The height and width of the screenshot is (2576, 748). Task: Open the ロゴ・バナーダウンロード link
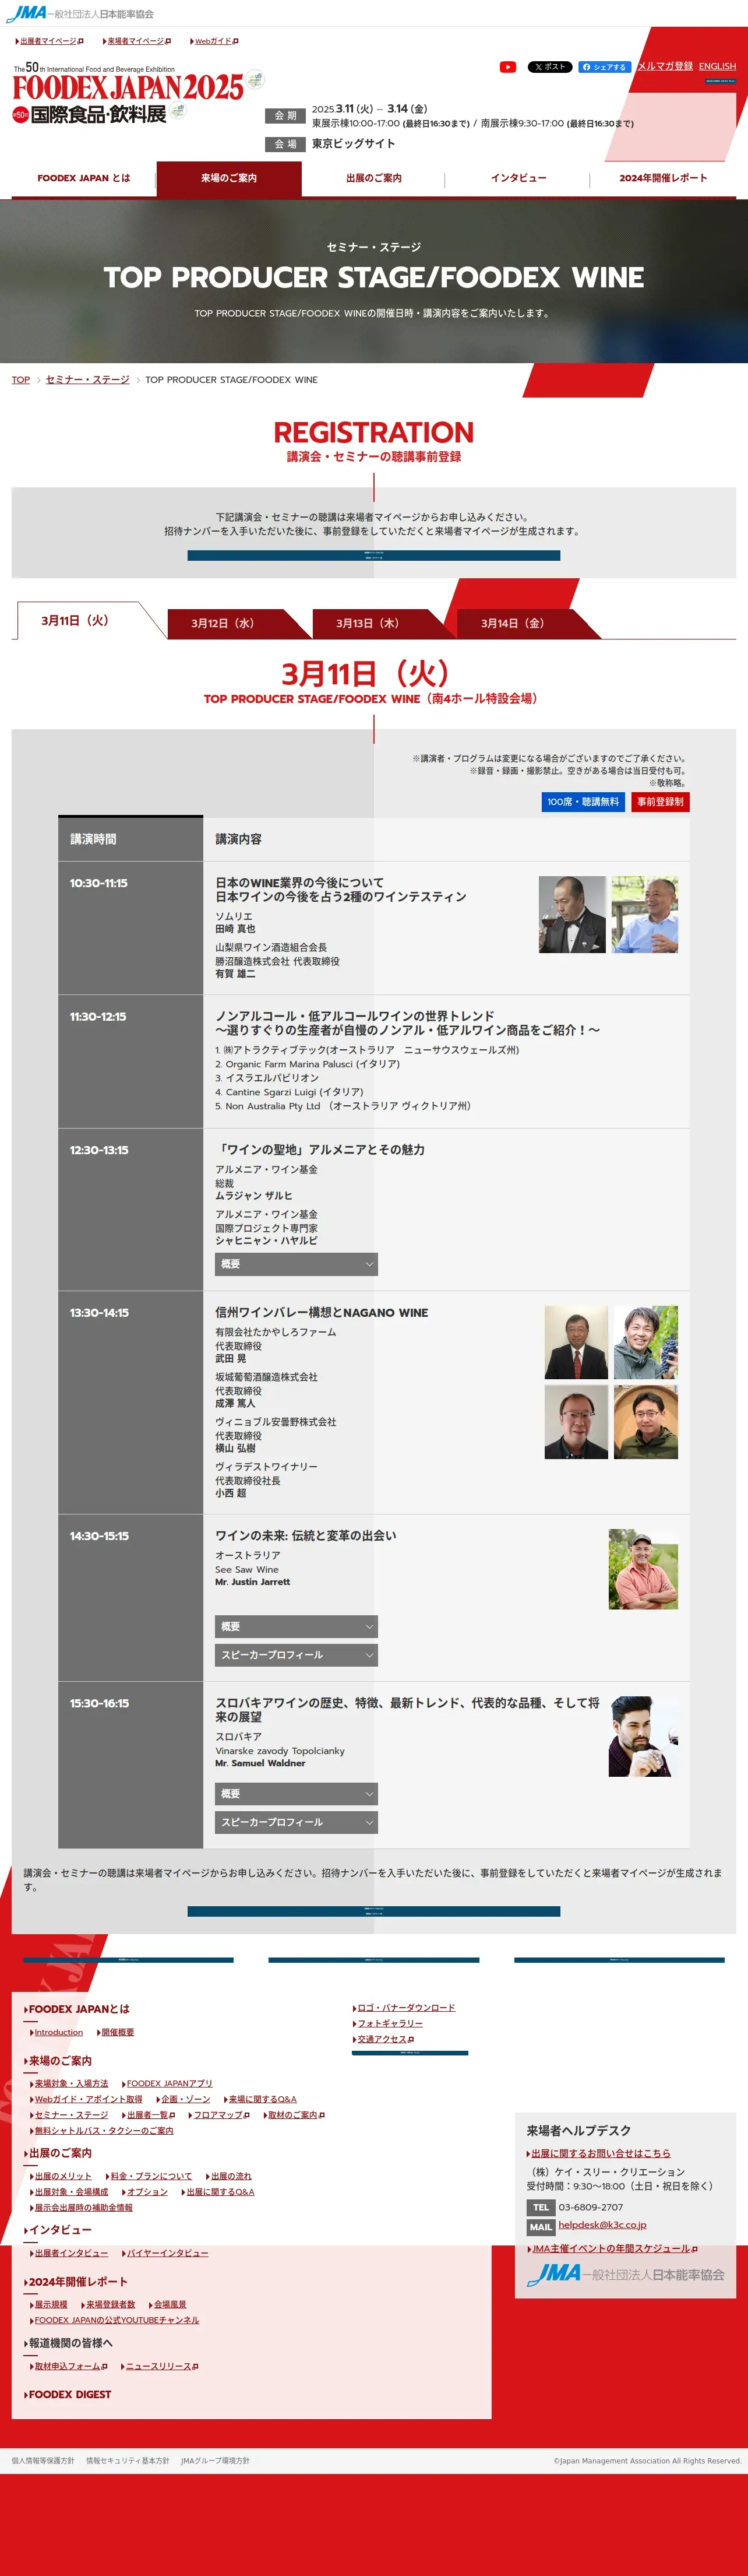(404, 2008)
